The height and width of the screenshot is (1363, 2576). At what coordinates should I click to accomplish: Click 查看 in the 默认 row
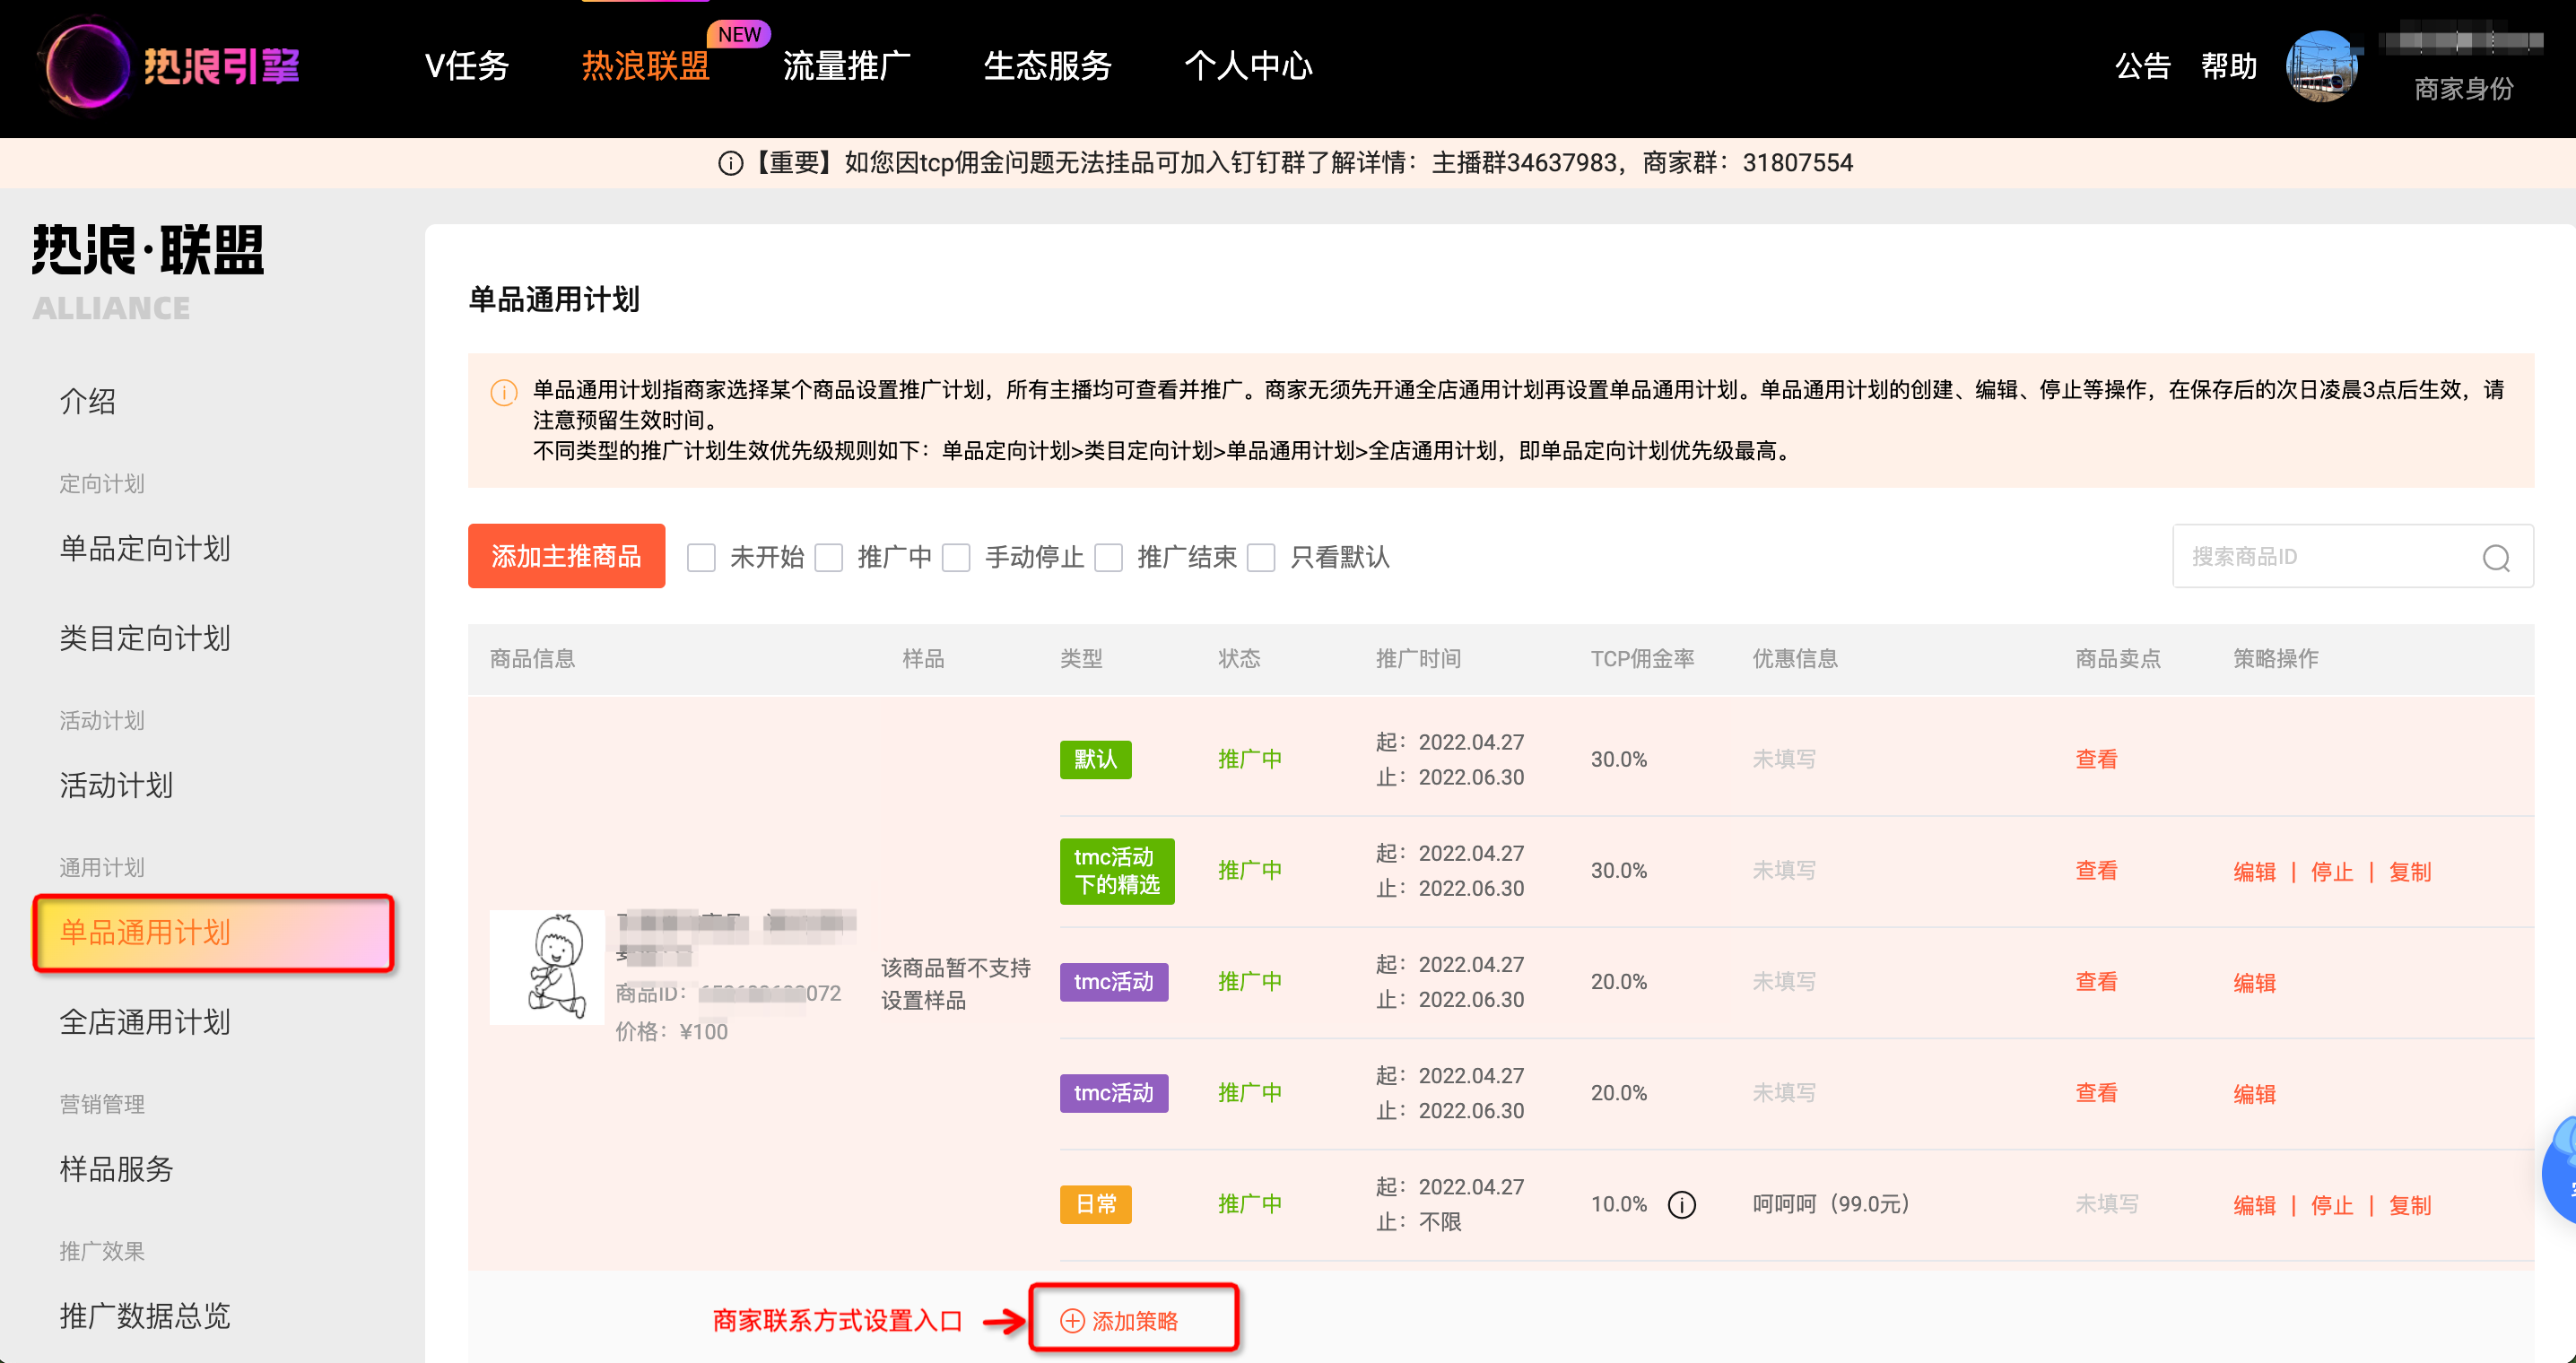(2096, 759)
